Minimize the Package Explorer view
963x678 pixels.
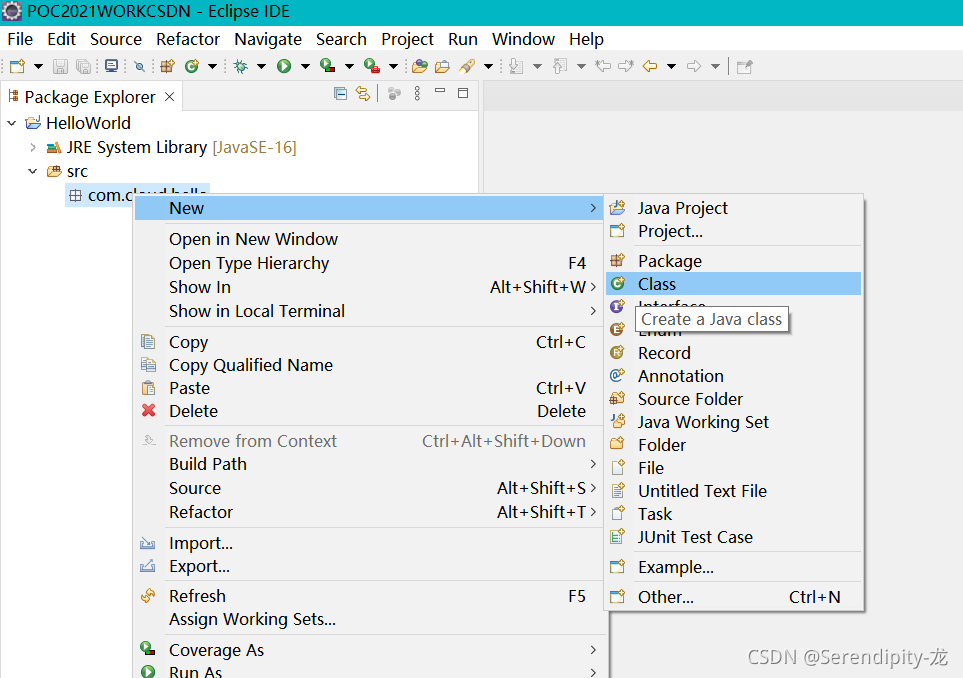[x=440, y=92]
